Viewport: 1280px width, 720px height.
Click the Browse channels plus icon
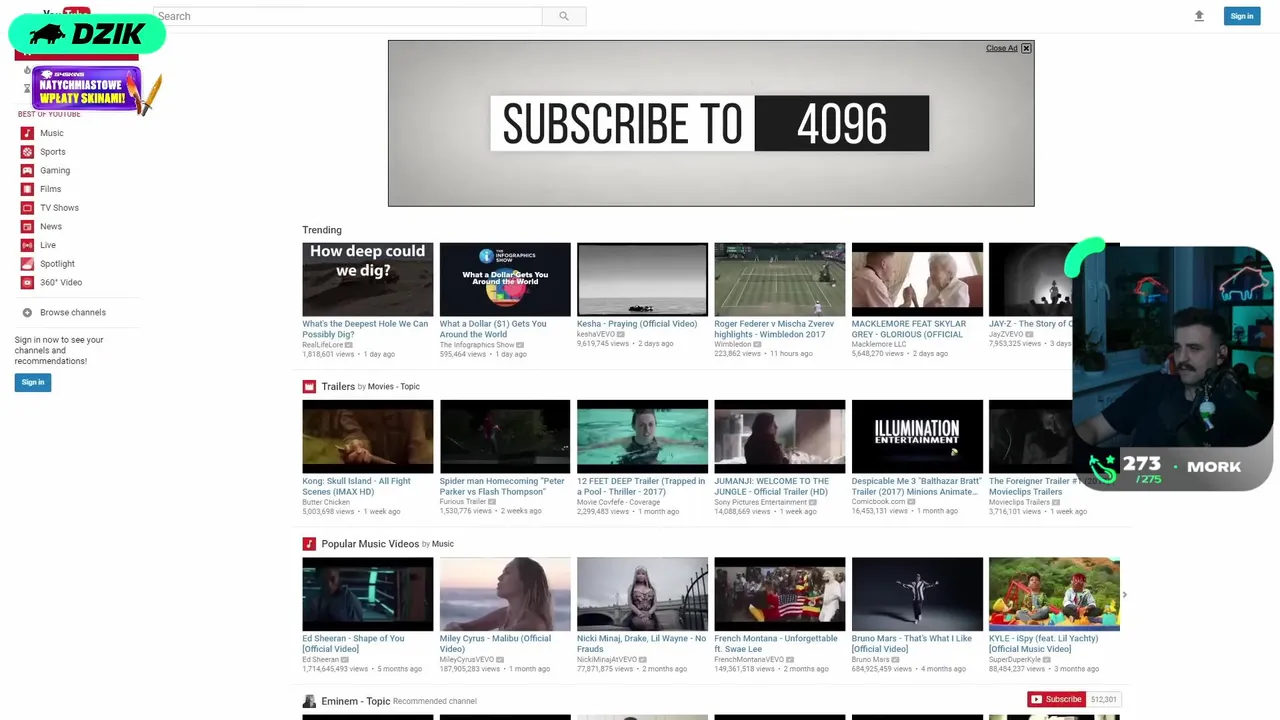27,312
